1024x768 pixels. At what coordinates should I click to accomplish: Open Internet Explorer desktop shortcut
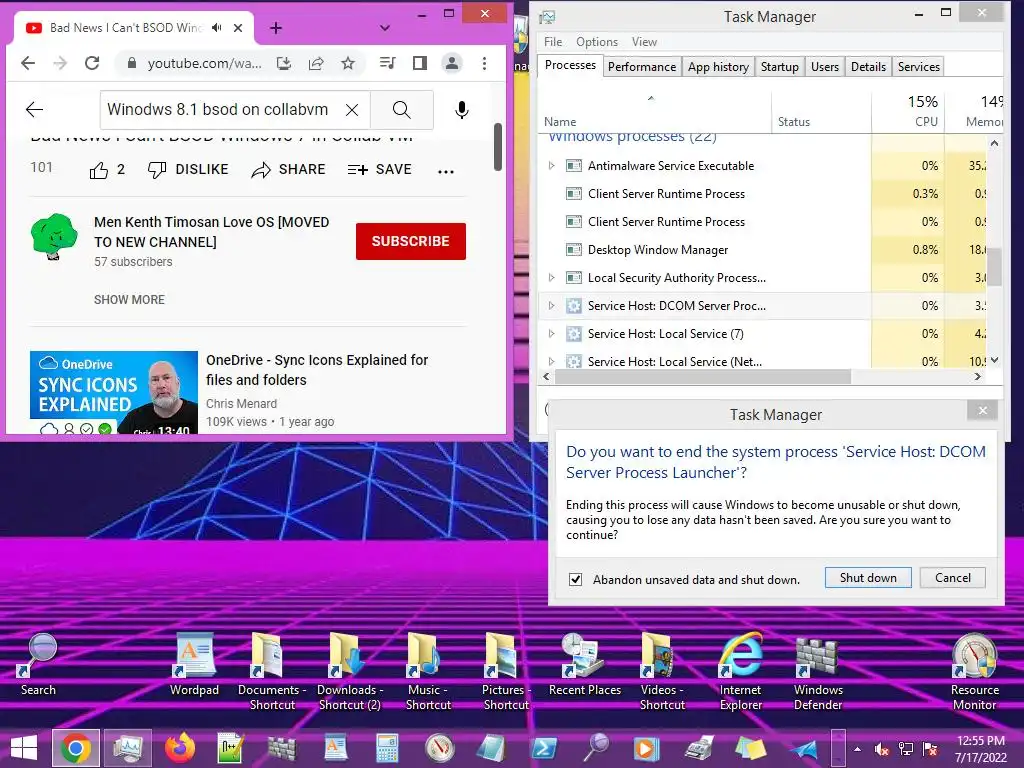[741, 671]
